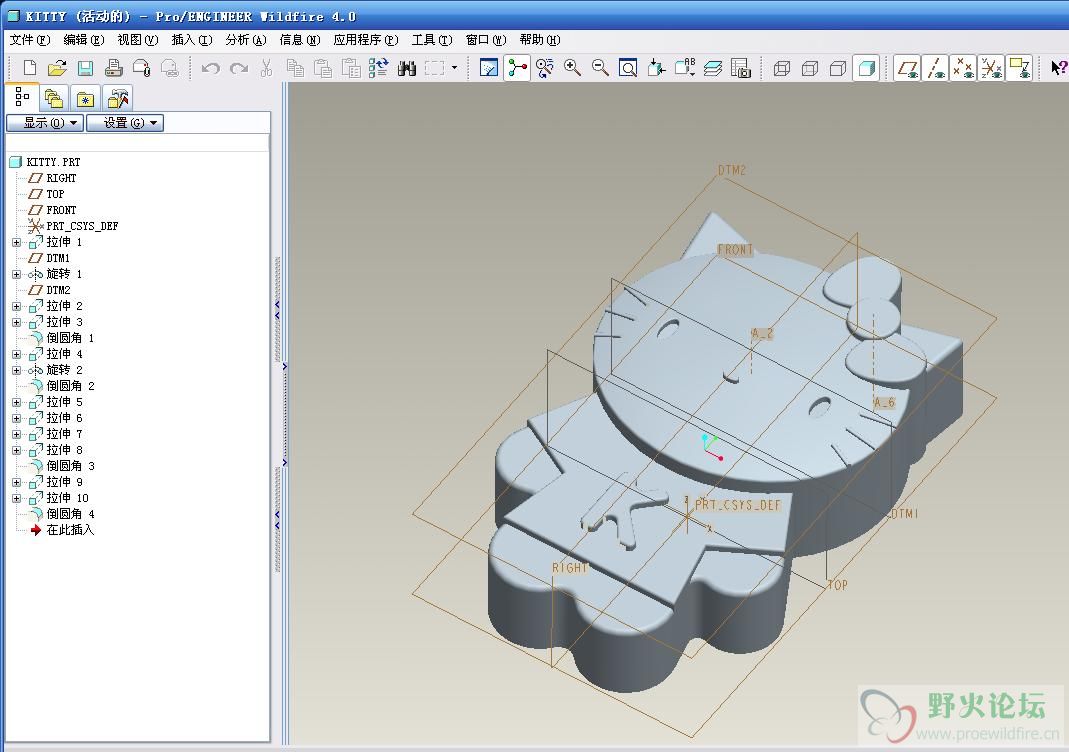Select 倒圆角 1 feature in tree
Screen dimensions: 1069x752
(61, 338)
